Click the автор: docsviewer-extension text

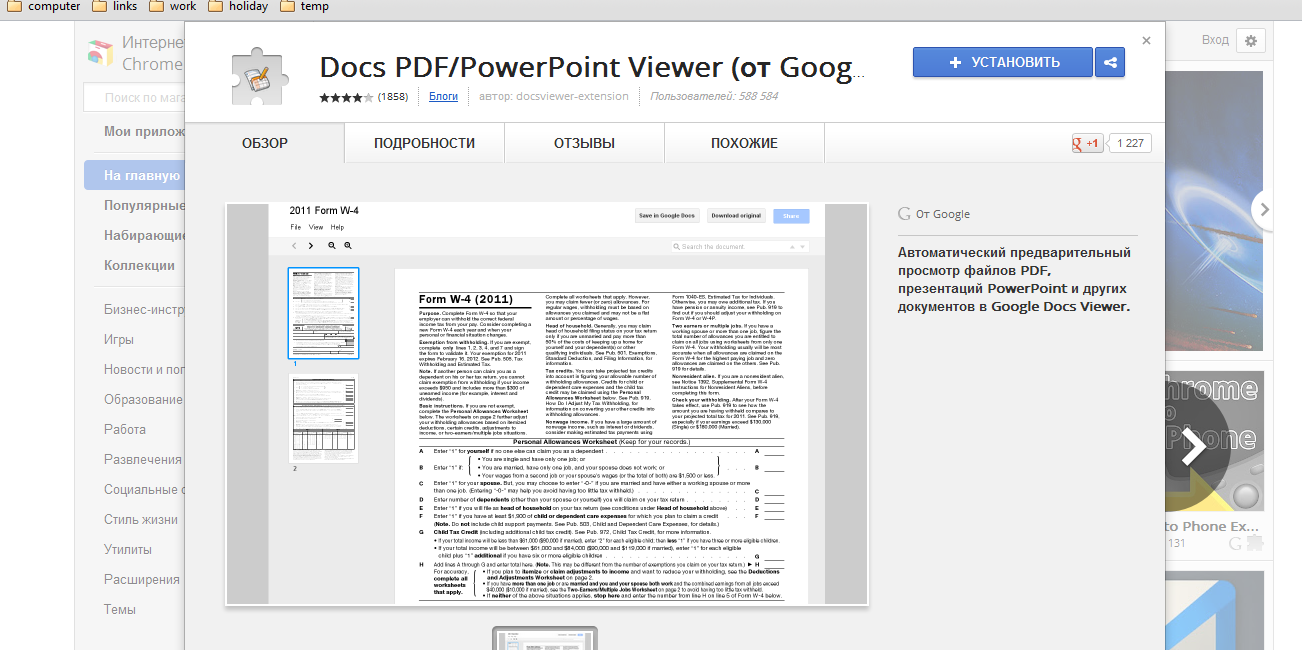(x=554, y=97)
